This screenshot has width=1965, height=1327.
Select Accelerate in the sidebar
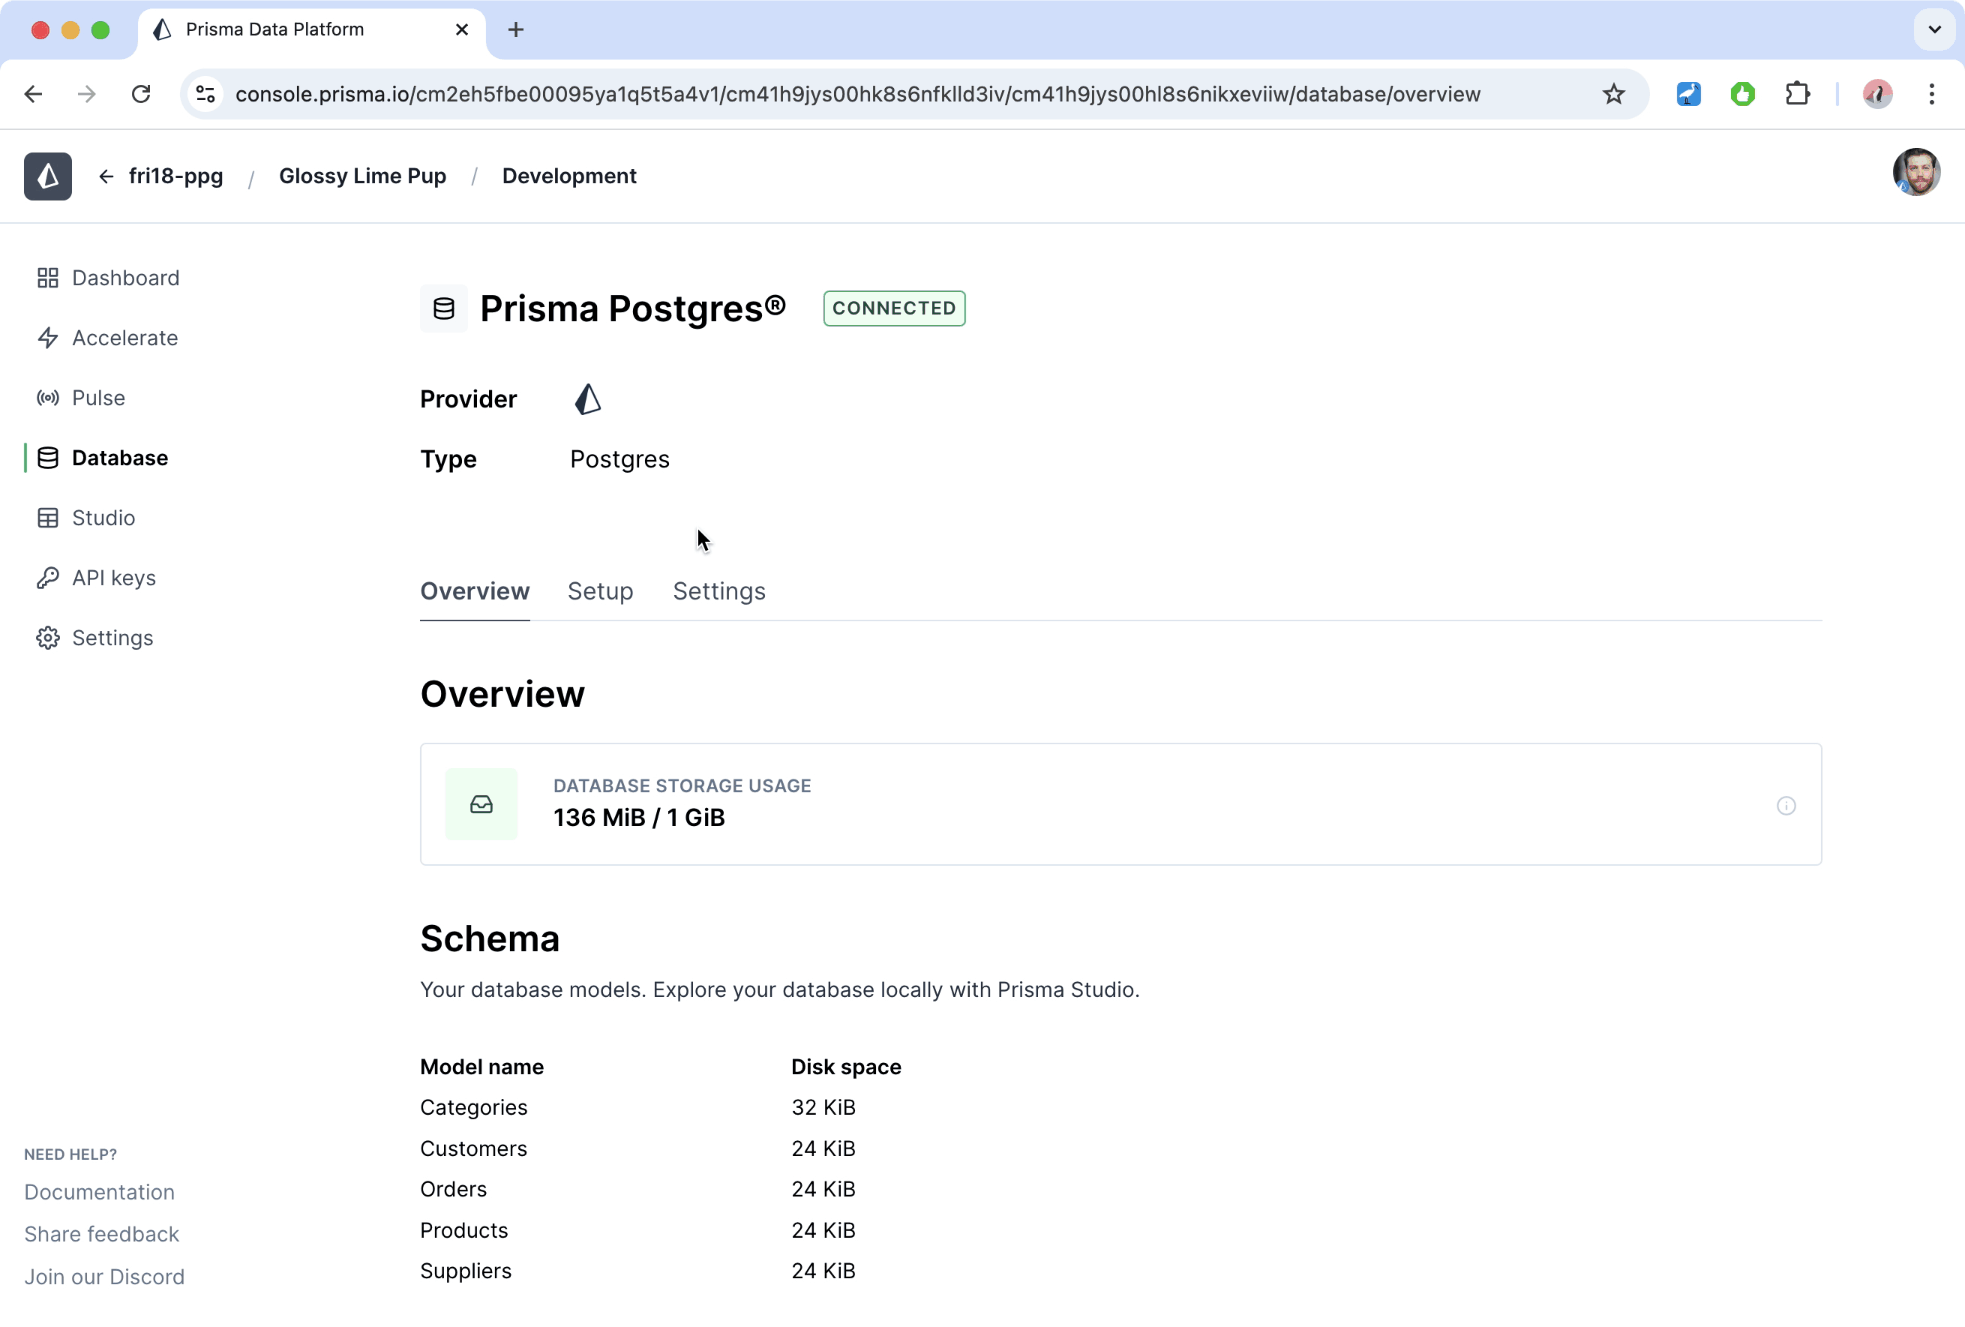pyautogui.click(x=124, y=338)
